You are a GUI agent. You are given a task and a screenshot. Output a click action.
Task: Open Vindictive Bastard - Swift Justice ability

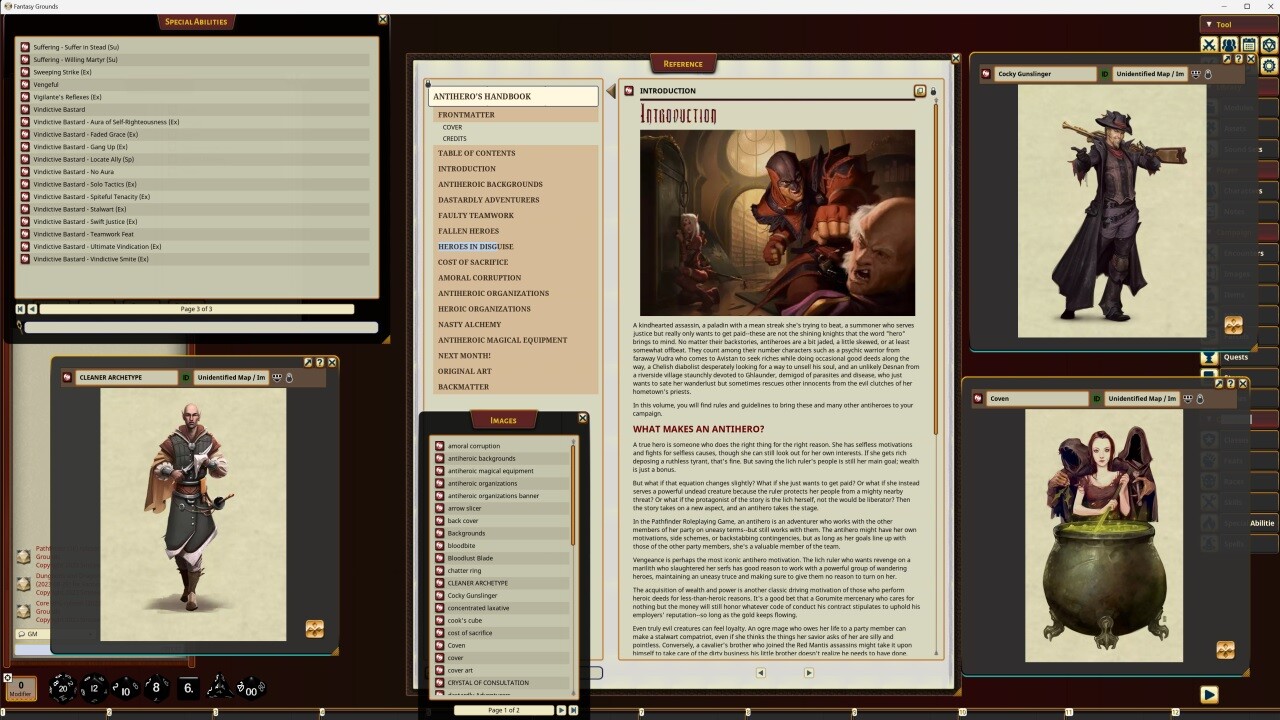point(85,221)
